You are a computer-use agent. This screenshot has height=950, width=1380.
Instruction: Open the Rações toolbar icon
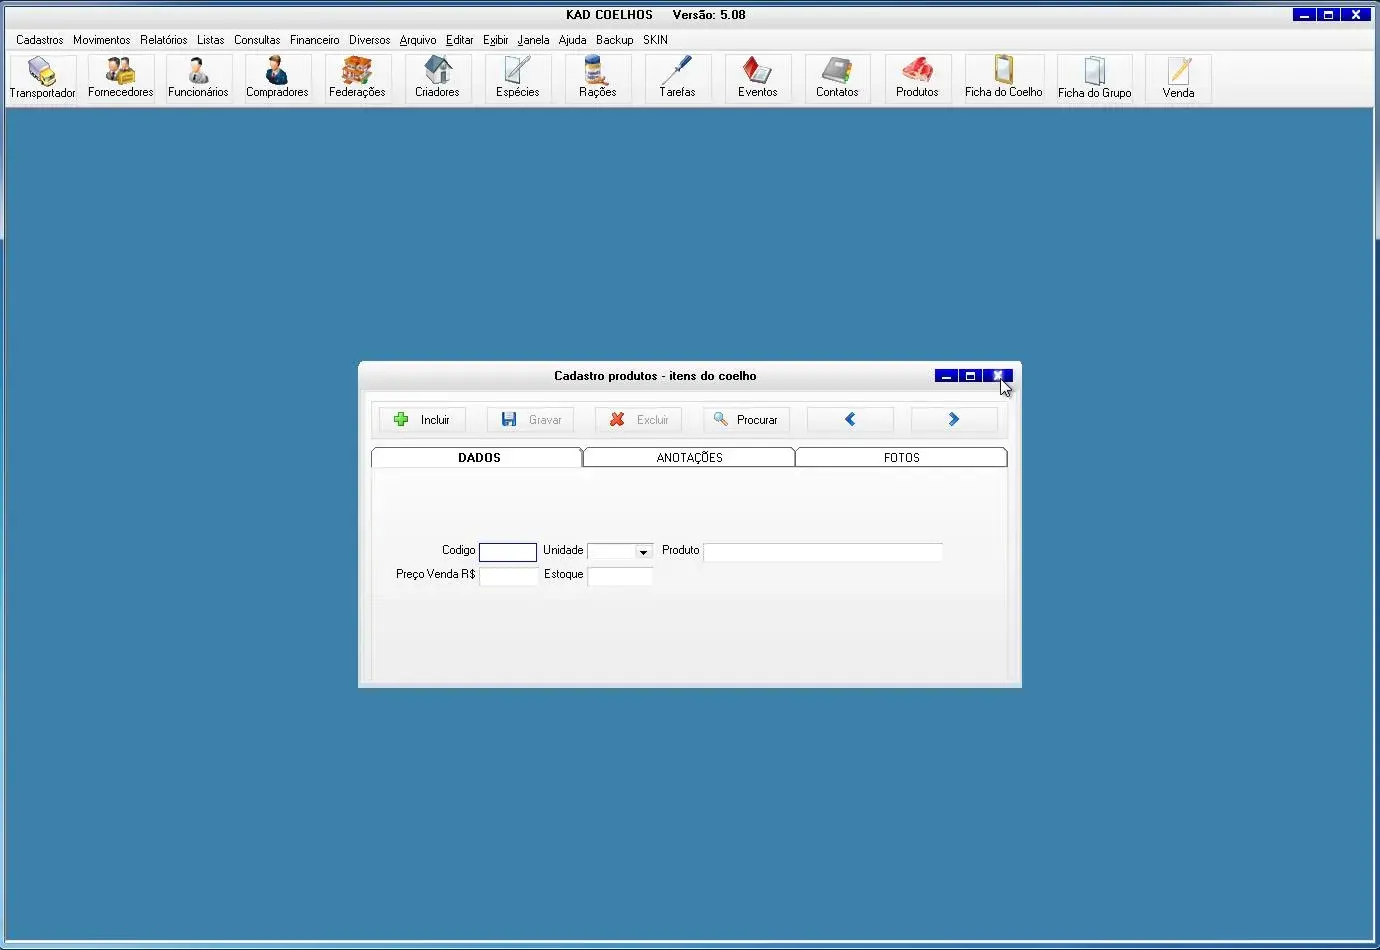point(597,78)
